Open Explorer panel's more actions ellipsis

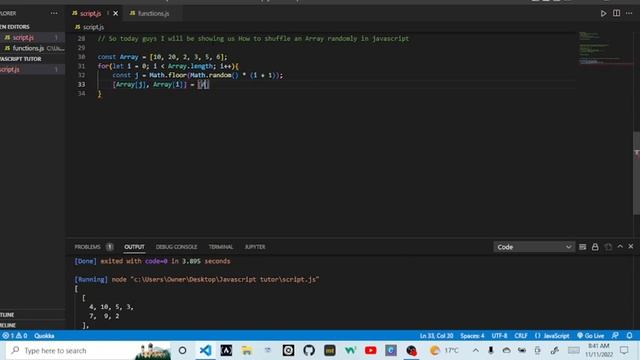tap(54, 13)
